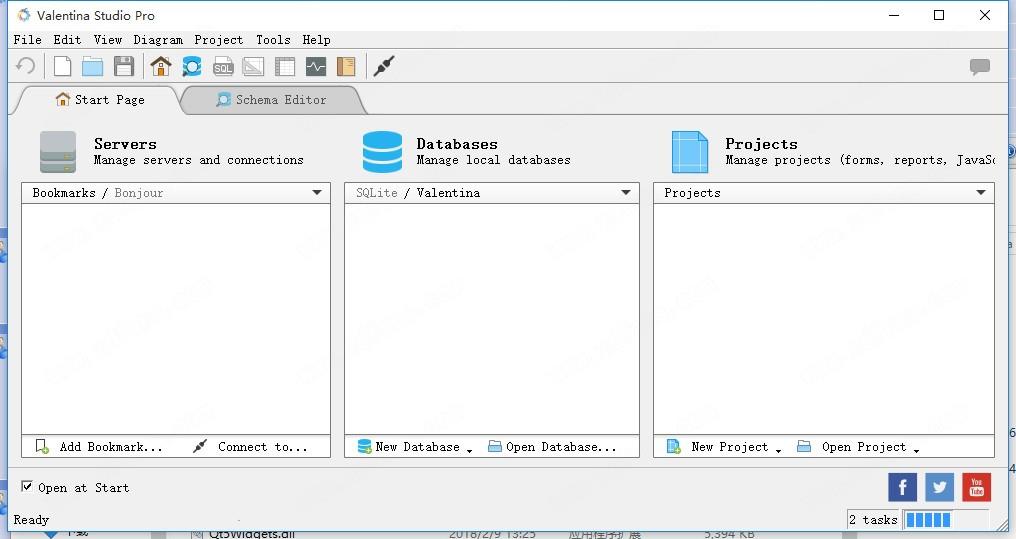Click inside the Projects list area

coord(824,319)
